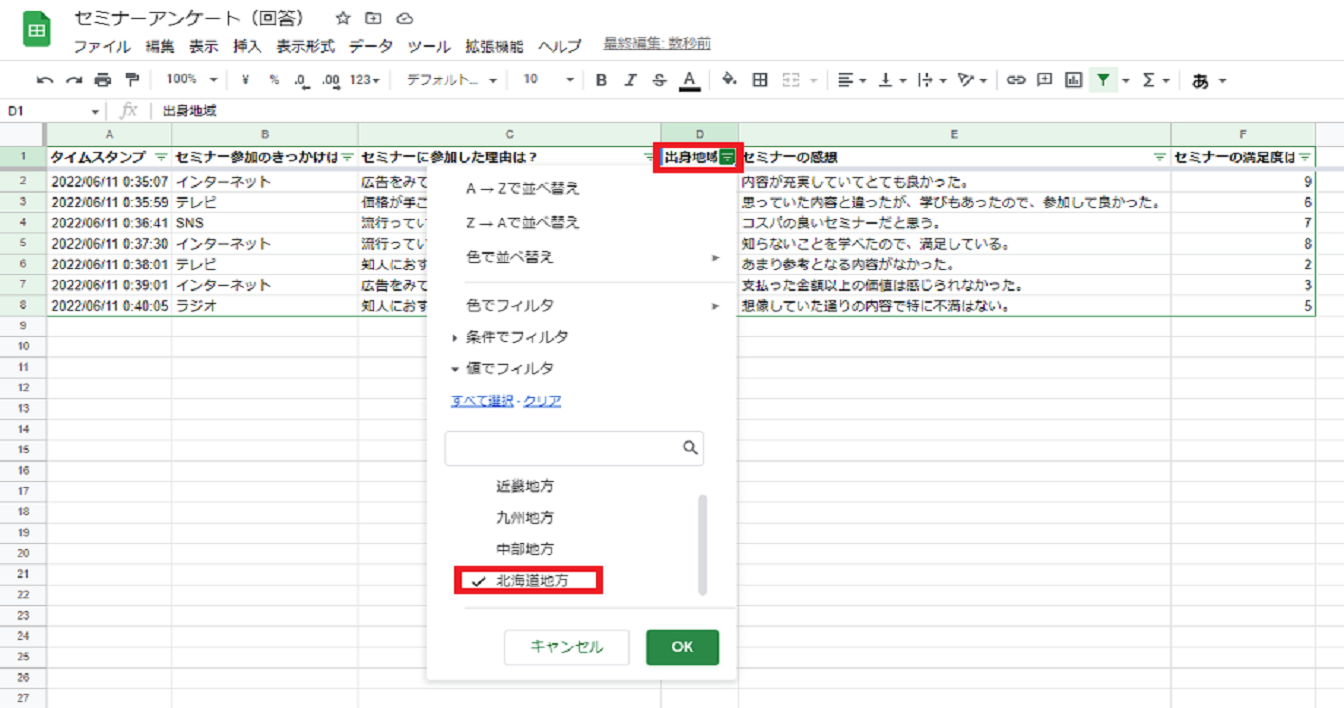Image resolution: width=1344 pixels, height=708 pixels.
Task: Open the zoom 100% dropdown
Action: click(191, 80)
